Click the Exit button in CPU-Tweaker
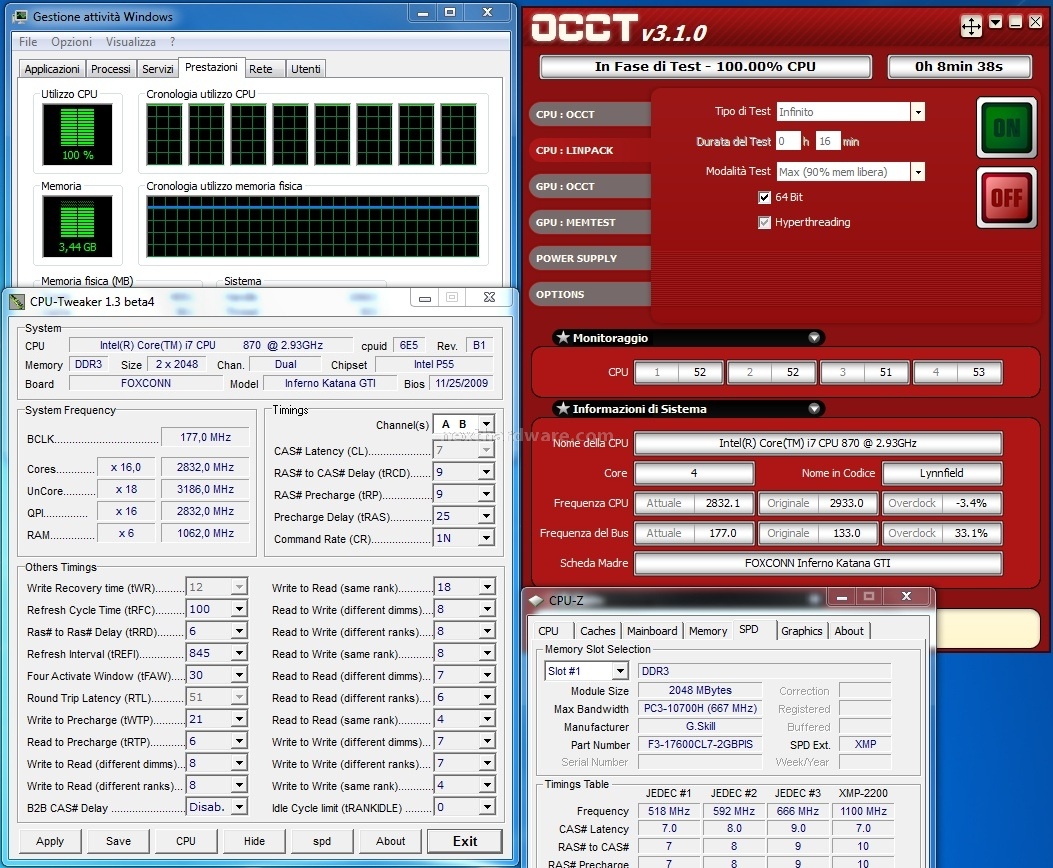This screenshot has height=868, width=1053. pos(465,841)
